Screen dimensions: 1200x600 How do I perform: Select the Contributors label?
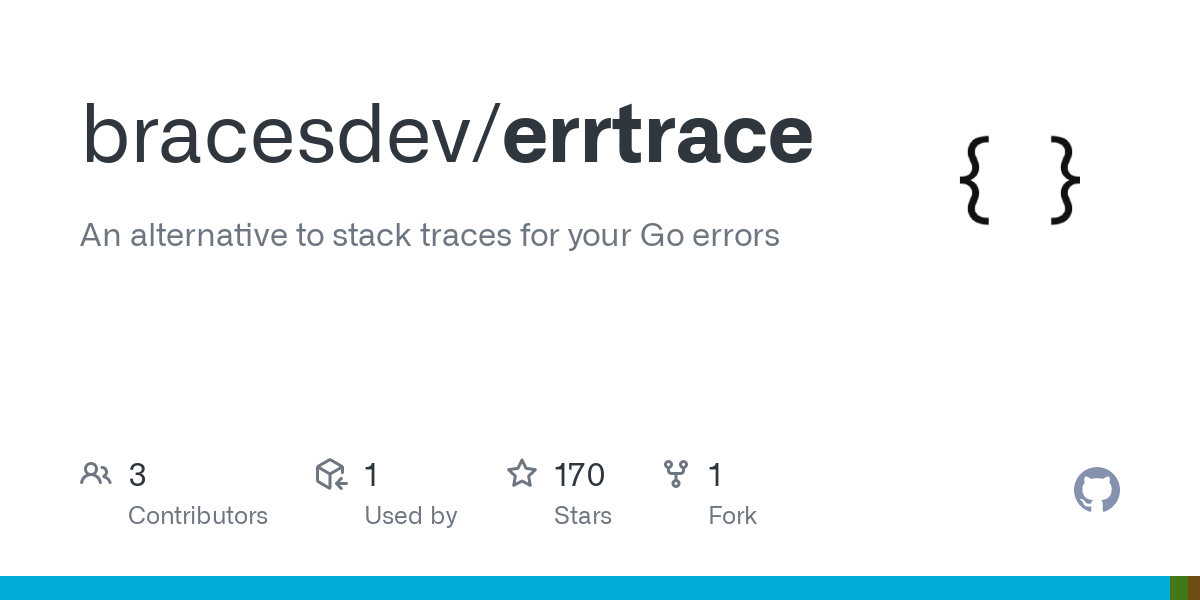(198, 516)
